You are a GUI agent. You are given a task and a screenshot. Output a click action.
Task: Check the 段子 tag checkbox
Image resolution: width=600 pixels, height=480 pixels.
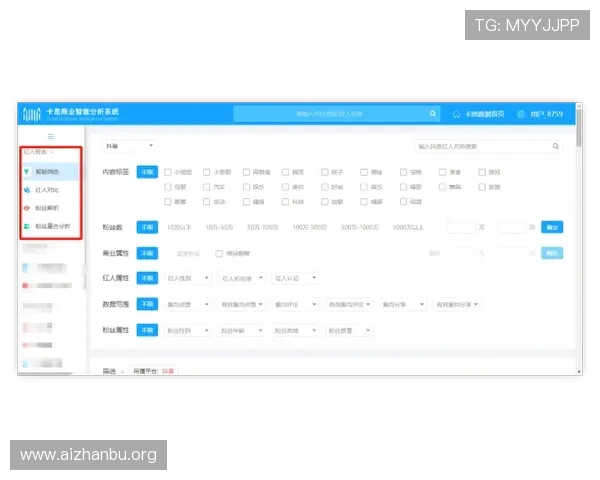coord(325,172)
